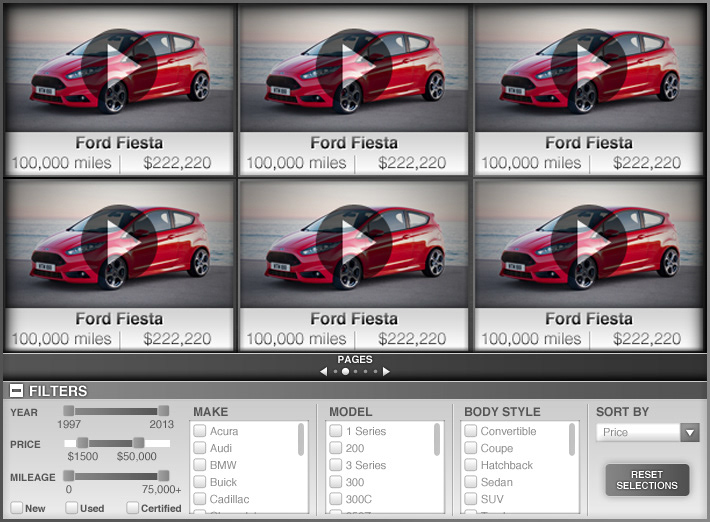Click the Year slider maximum handle at 2013
Screen dimensions: 710x522
click(x=163, y=411)
